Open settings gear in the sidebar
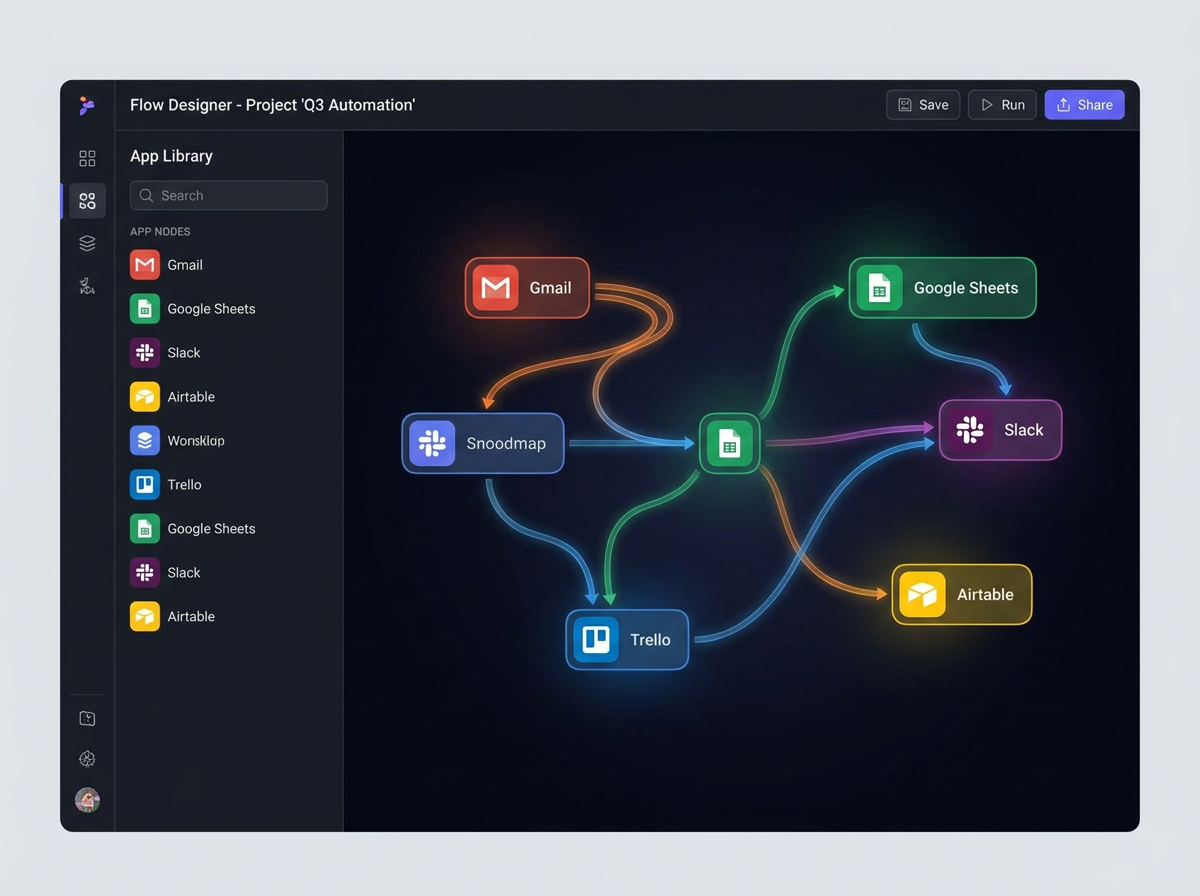Image resolution: width=1200 pixels, height=896 pixels. (x=87, y=759)
